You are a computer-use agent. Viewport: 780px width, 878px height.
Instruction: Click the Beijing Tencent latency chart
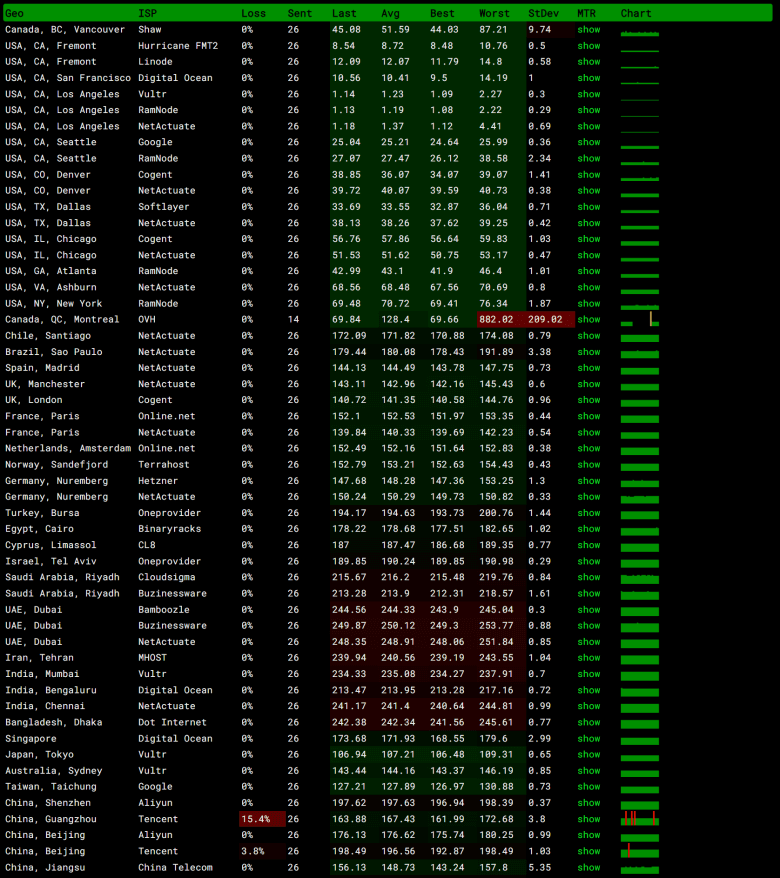[x=640, y=851]
